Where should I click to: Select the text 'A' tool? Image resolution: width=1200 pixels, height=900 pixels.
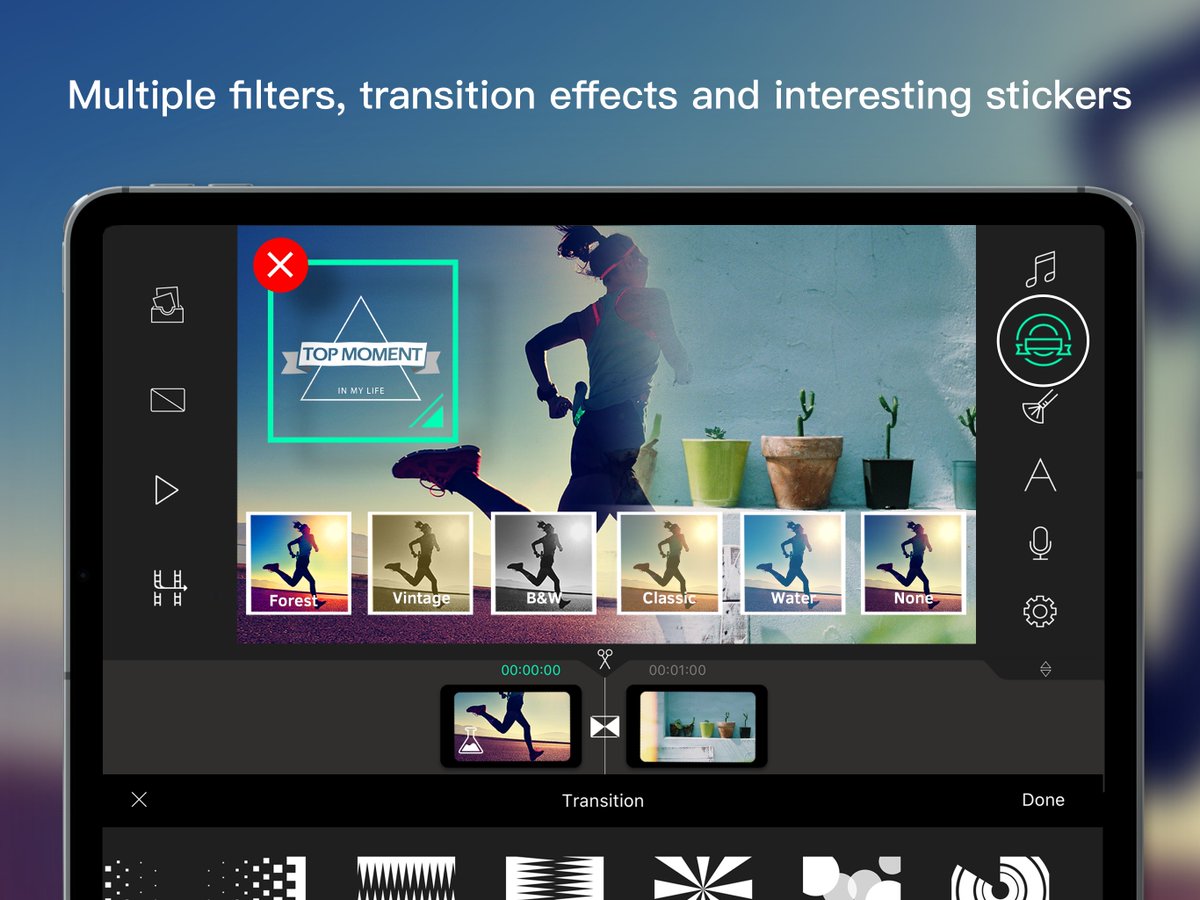point(1040,475)
